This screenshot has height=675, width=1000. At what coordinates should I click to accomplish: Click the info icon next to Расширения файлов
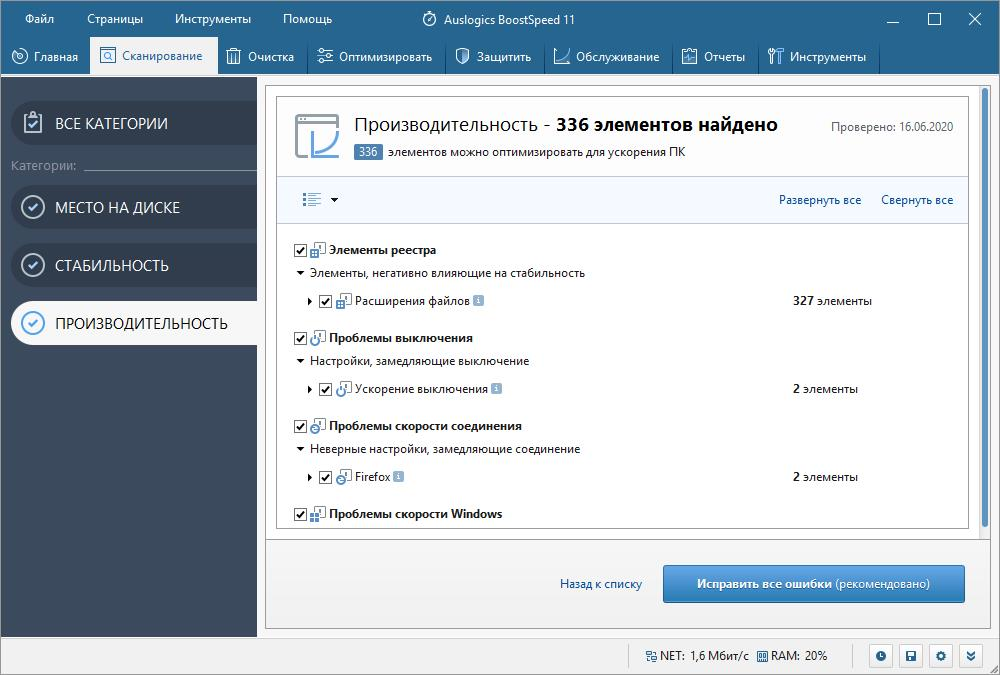[478, 300]
